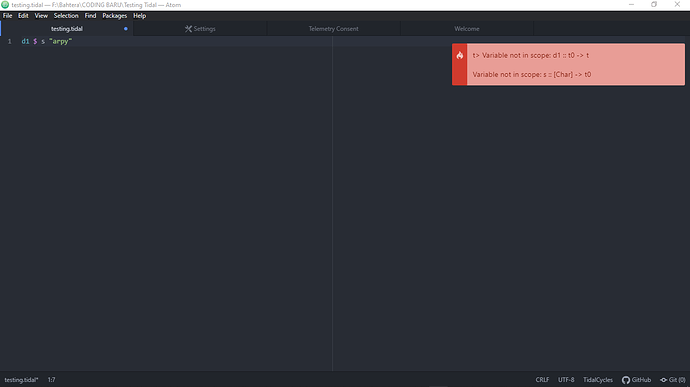Change the CRLF line ending setting

(542, 380)
